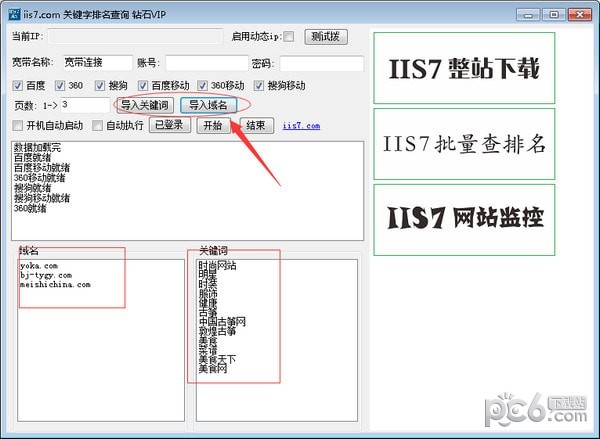Select keyword 时尚网站

[217, 265]
